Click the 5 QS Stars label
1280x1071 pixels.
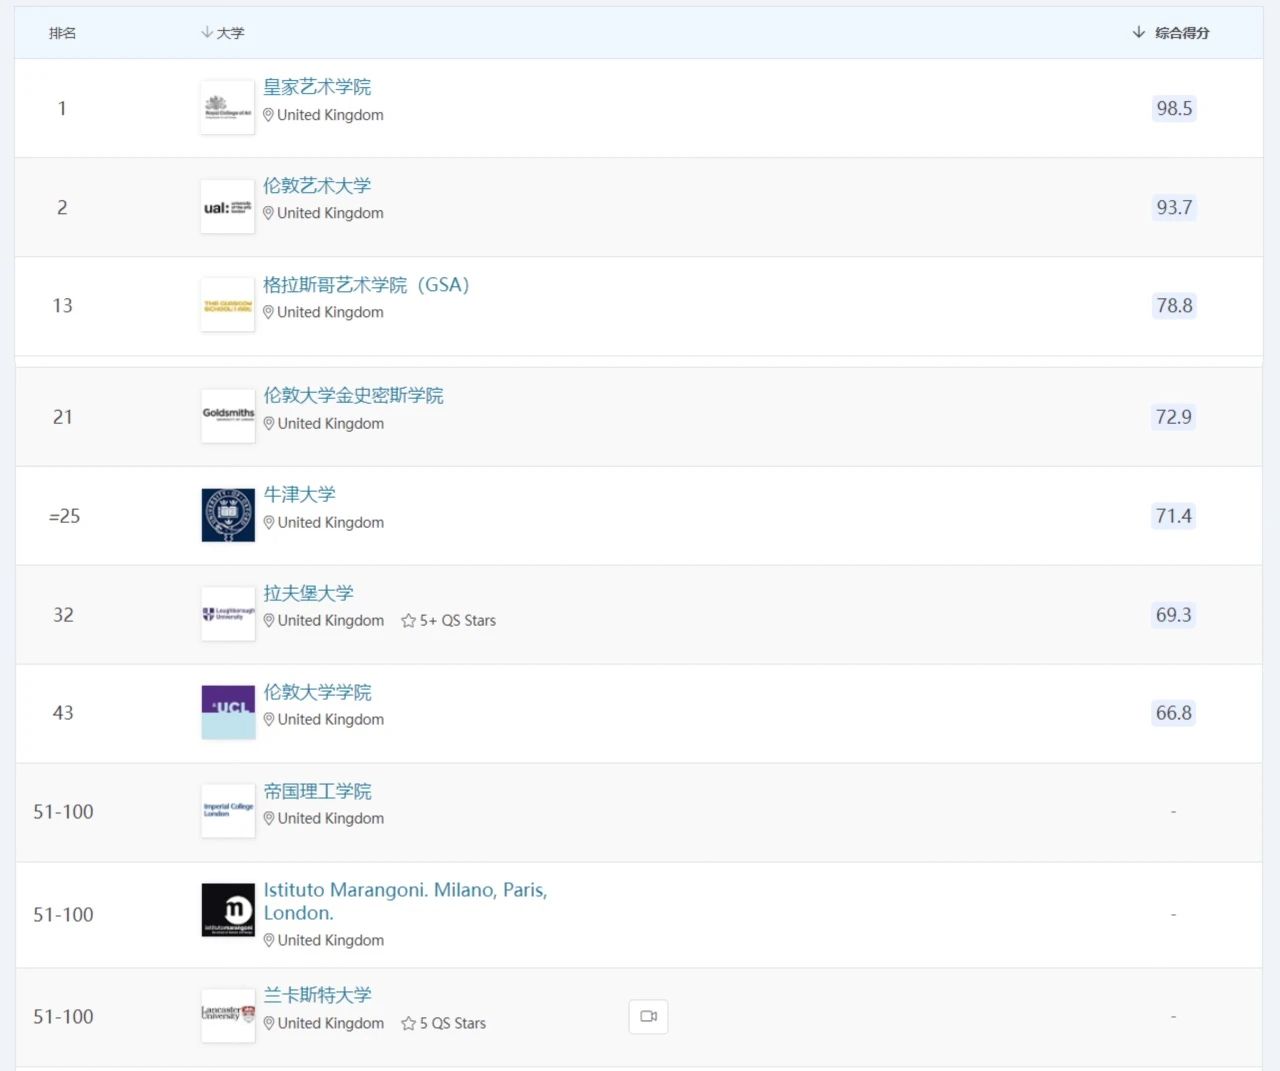(452, 1024)
